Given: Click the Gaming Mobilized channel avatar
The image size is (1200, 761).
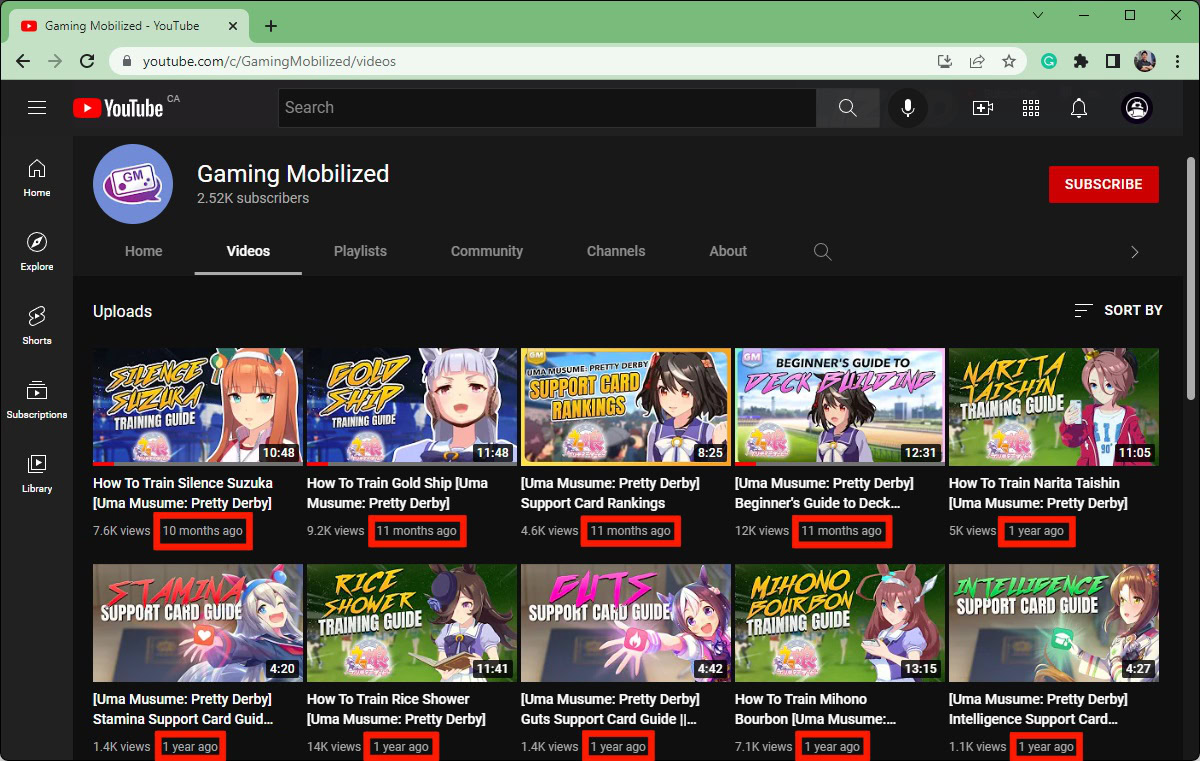Looking at the screenshot, I should pyautogui.click(x=133, y=184).
